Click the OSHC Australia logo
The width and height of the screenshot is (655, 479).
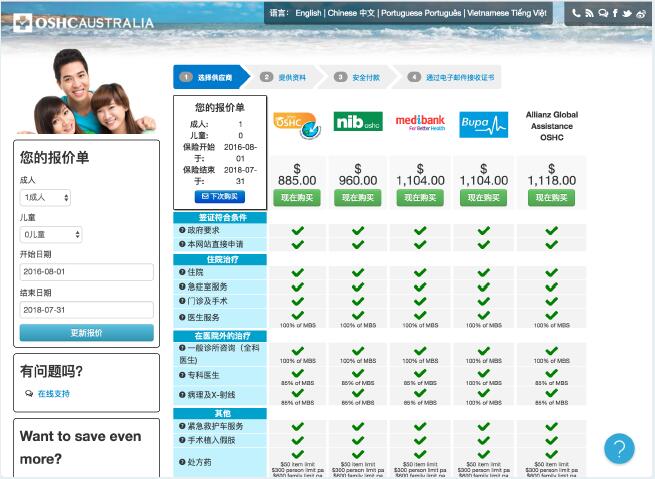click(x=83, y=23)
